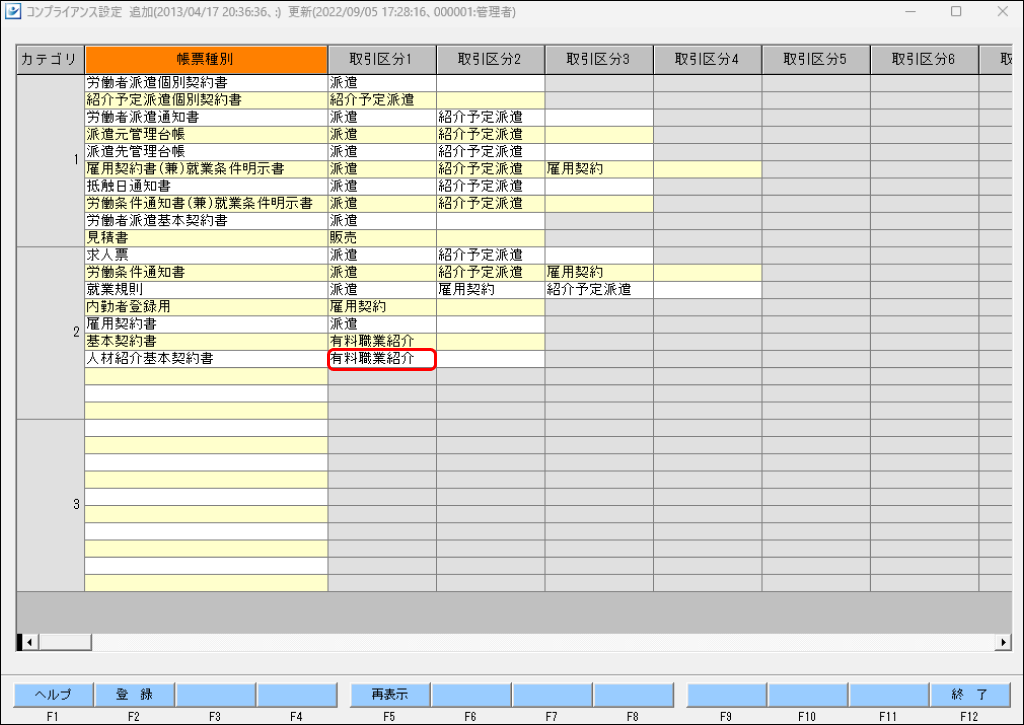Click the 終了 F12 button
Viewport: 1024px width, 725px height.
[970, 694]
